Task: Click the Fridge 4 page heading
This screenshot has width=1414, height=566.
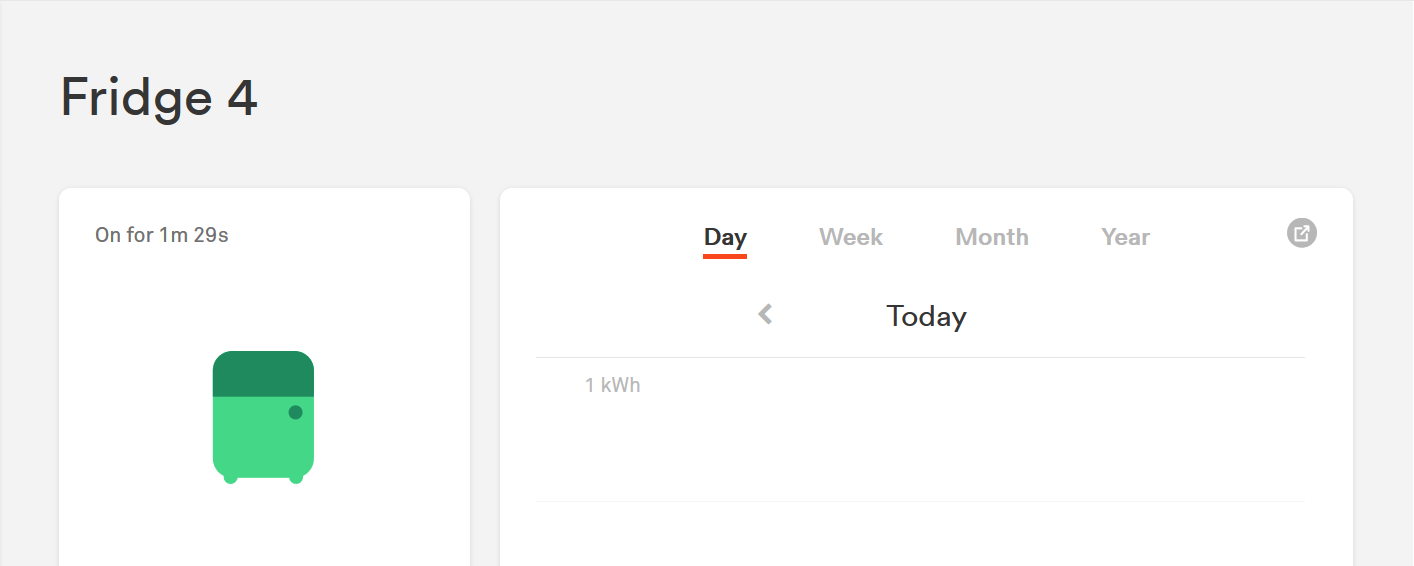Action: click(159, 98)
